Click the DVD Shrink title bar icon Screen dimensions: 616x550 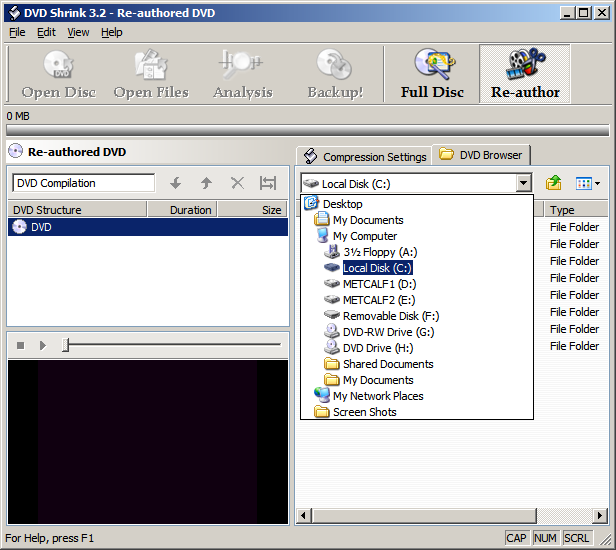click(x=14, y=13)
